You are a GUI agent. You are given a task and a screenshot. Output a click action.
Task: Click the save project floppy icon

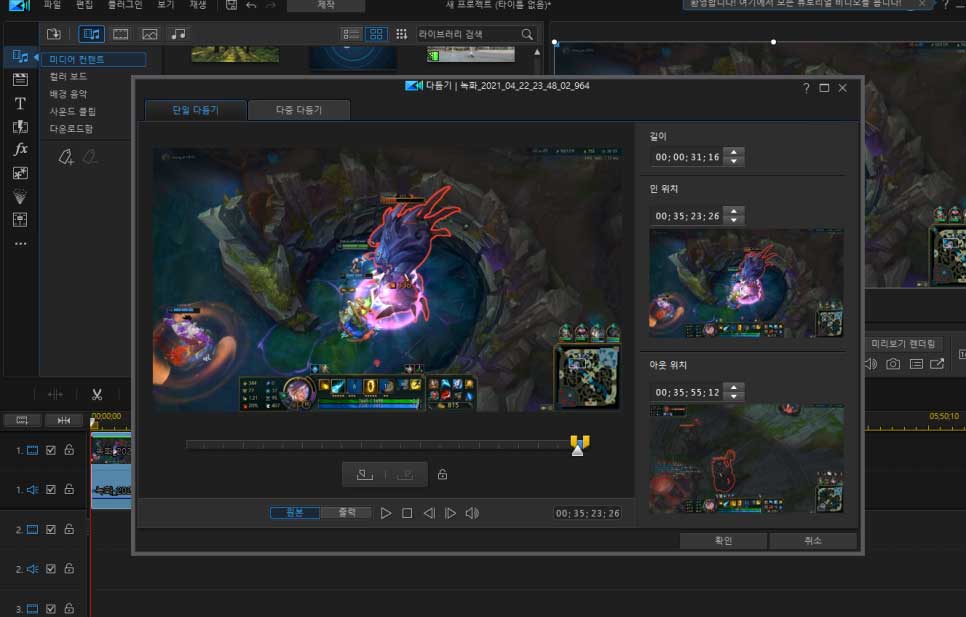[x=231, y=5]
